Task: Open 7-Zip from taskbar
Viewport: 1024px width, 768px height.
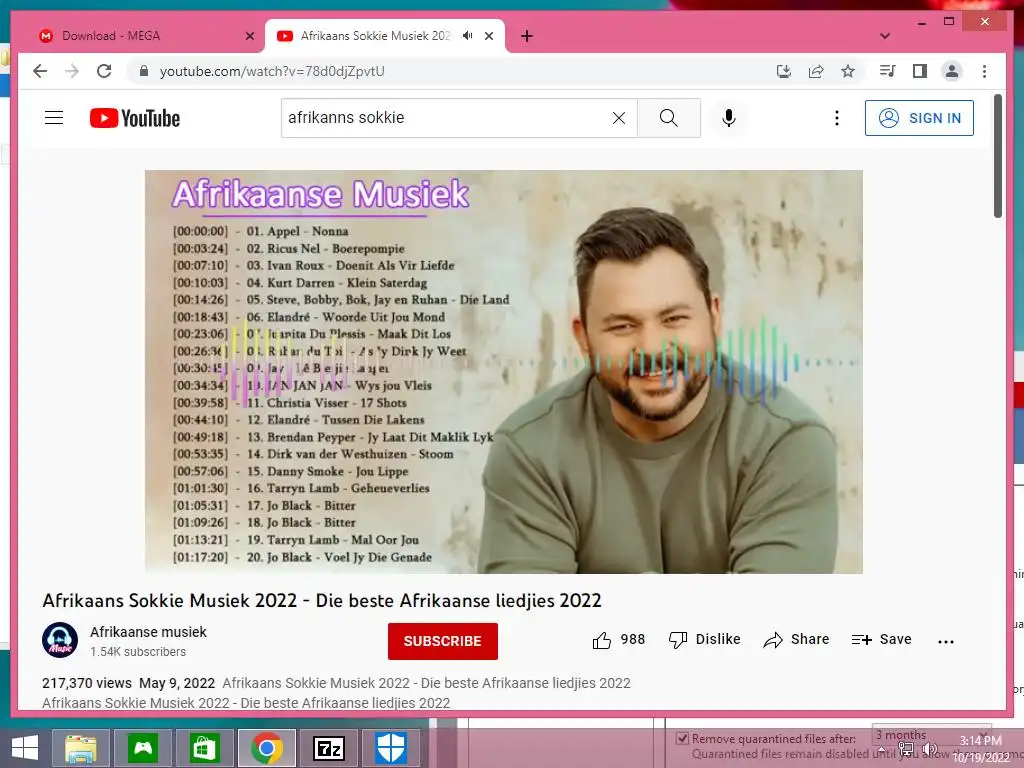Action: pos(328,748)
